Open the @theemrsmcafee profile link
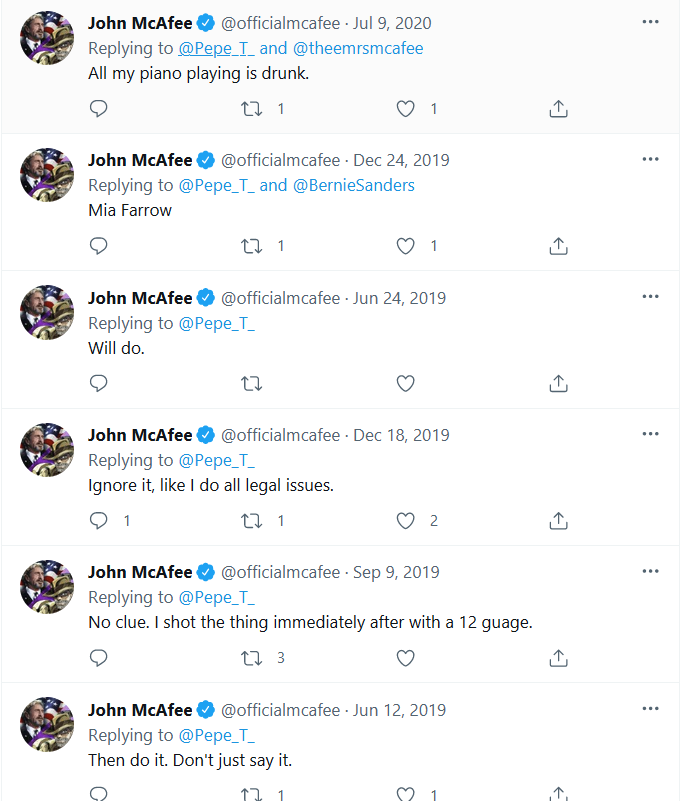The width and height of the screenshot is (680, 801). 358,48
